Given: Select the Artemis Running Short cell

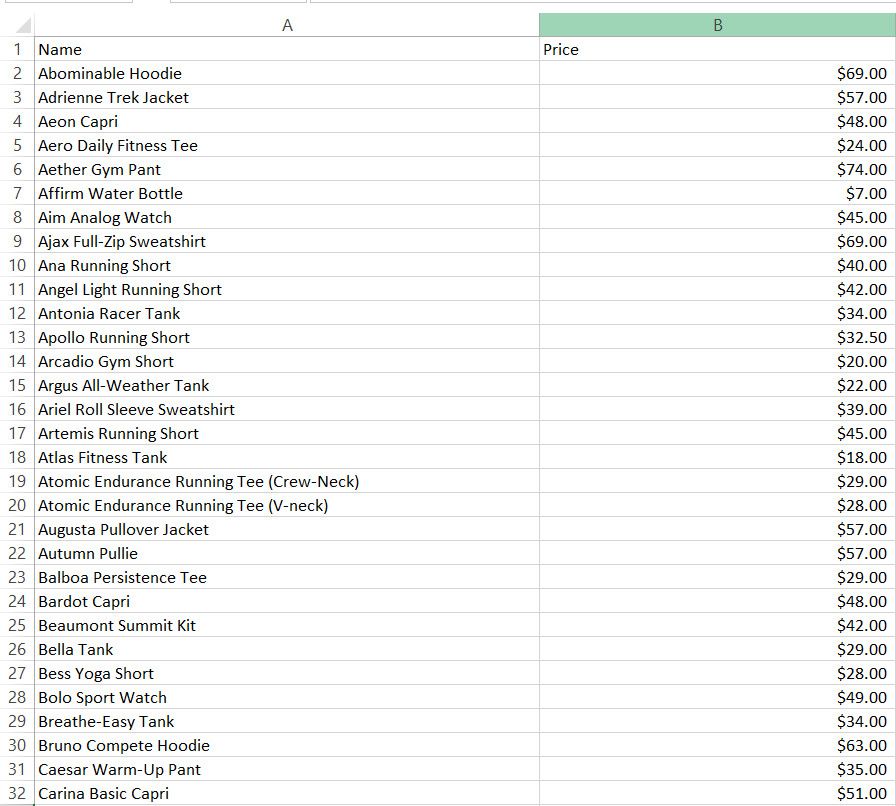Looking at the screenshot, I should tap(287, 433).
